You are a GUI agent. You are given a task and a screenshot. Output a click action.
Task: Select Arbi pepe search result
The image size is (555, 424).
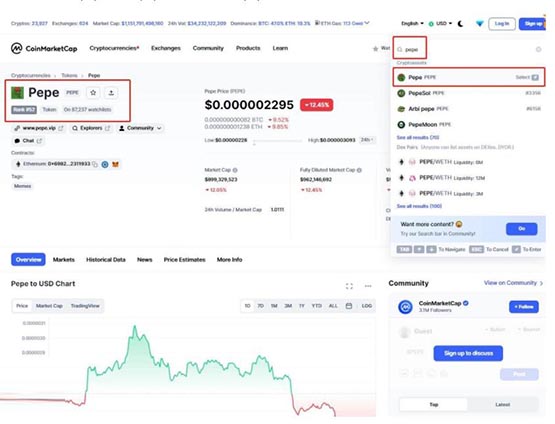tap(469, 109)
